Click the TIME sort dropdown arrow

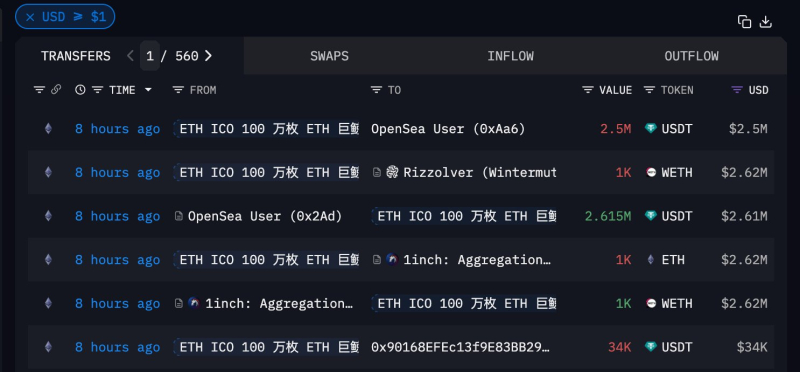click(x=148, y=90)
